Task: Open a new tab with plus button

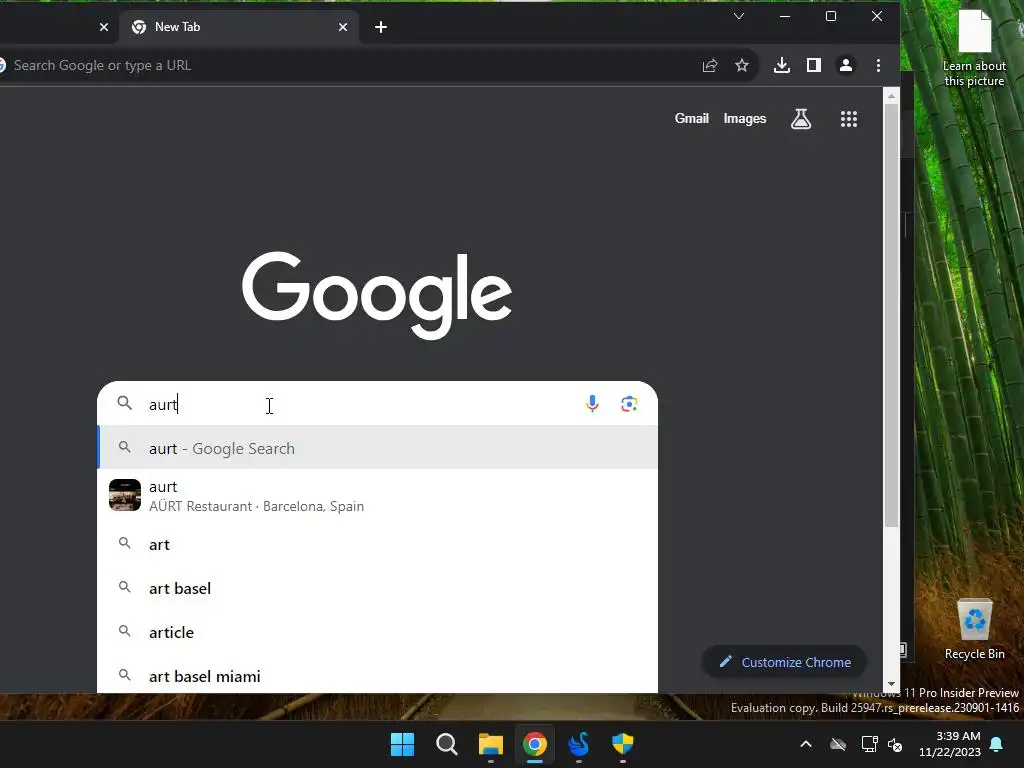Action: coord(381,27)
